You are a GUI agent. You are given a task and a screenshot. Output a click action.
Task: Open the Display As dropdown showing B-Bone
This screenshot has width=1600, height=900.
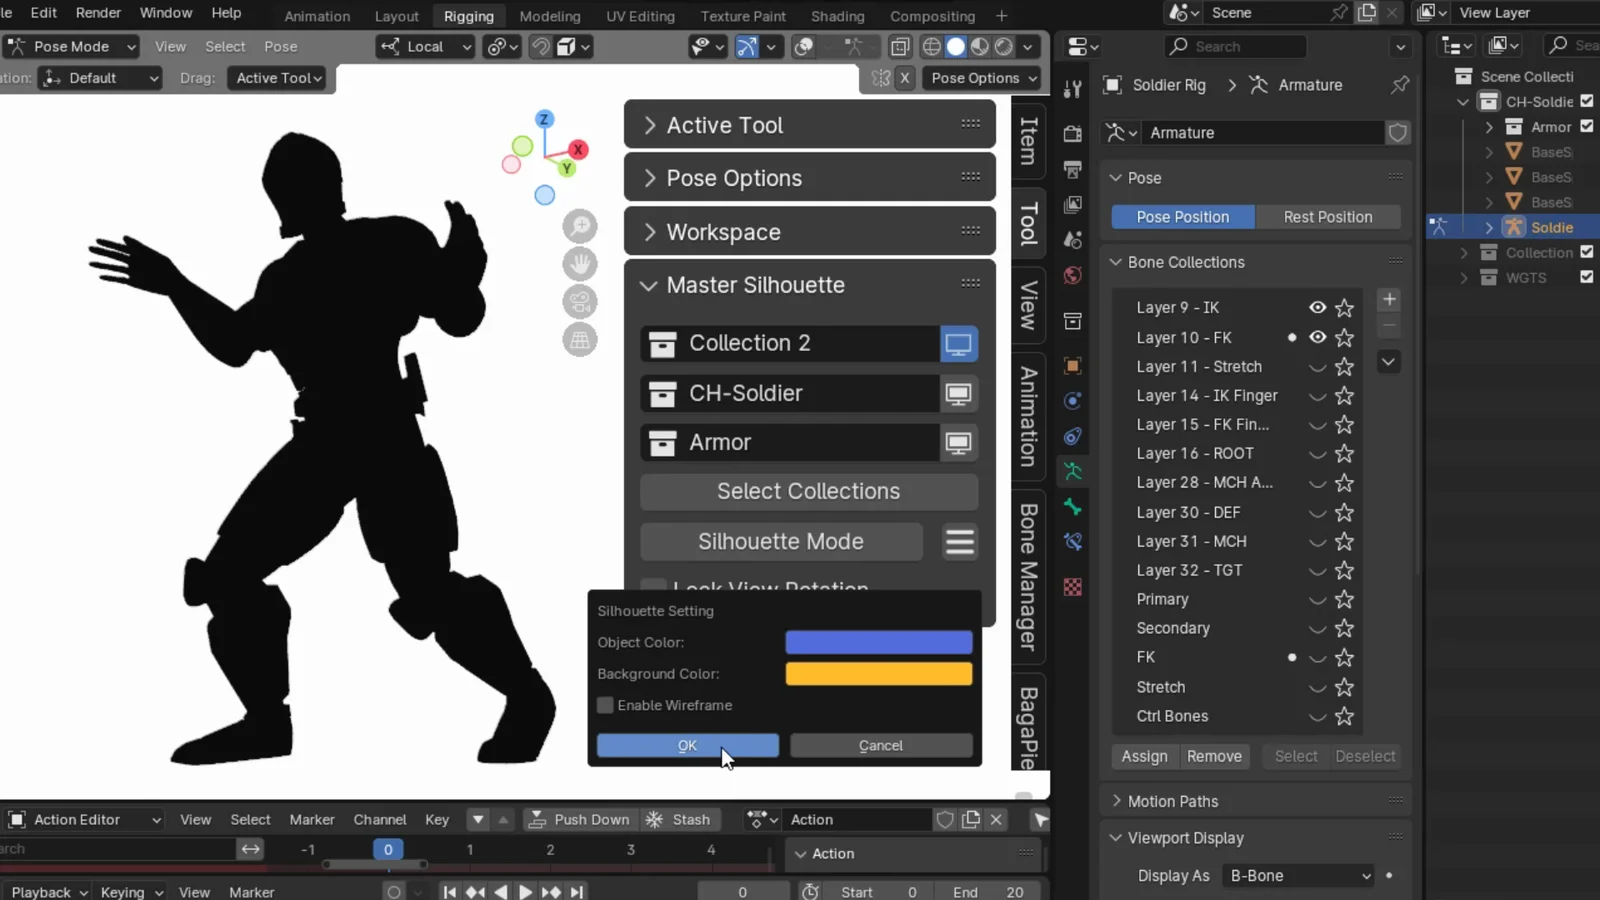[1298, 875]
